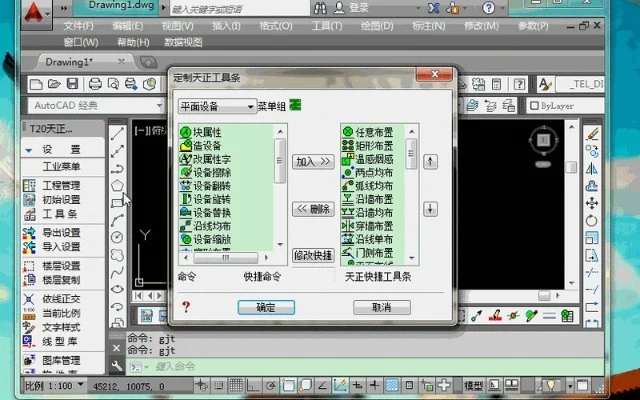Click the << 删除 button
Screen dimensions: 640x400
(313, 209)
